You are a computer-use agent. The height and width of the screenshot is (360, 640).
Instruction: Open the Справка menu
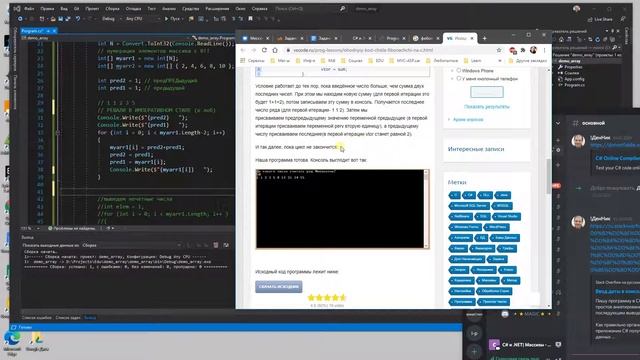click(260, 9)
